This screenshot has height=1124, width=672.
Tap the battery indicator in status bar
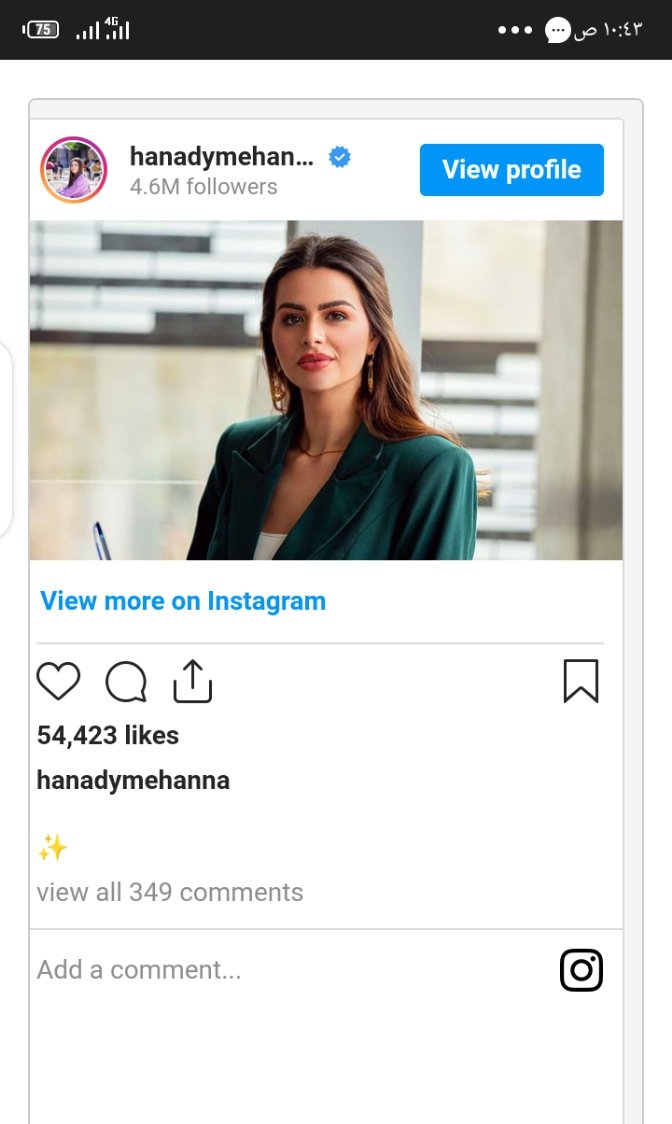(x=41, y=30)
